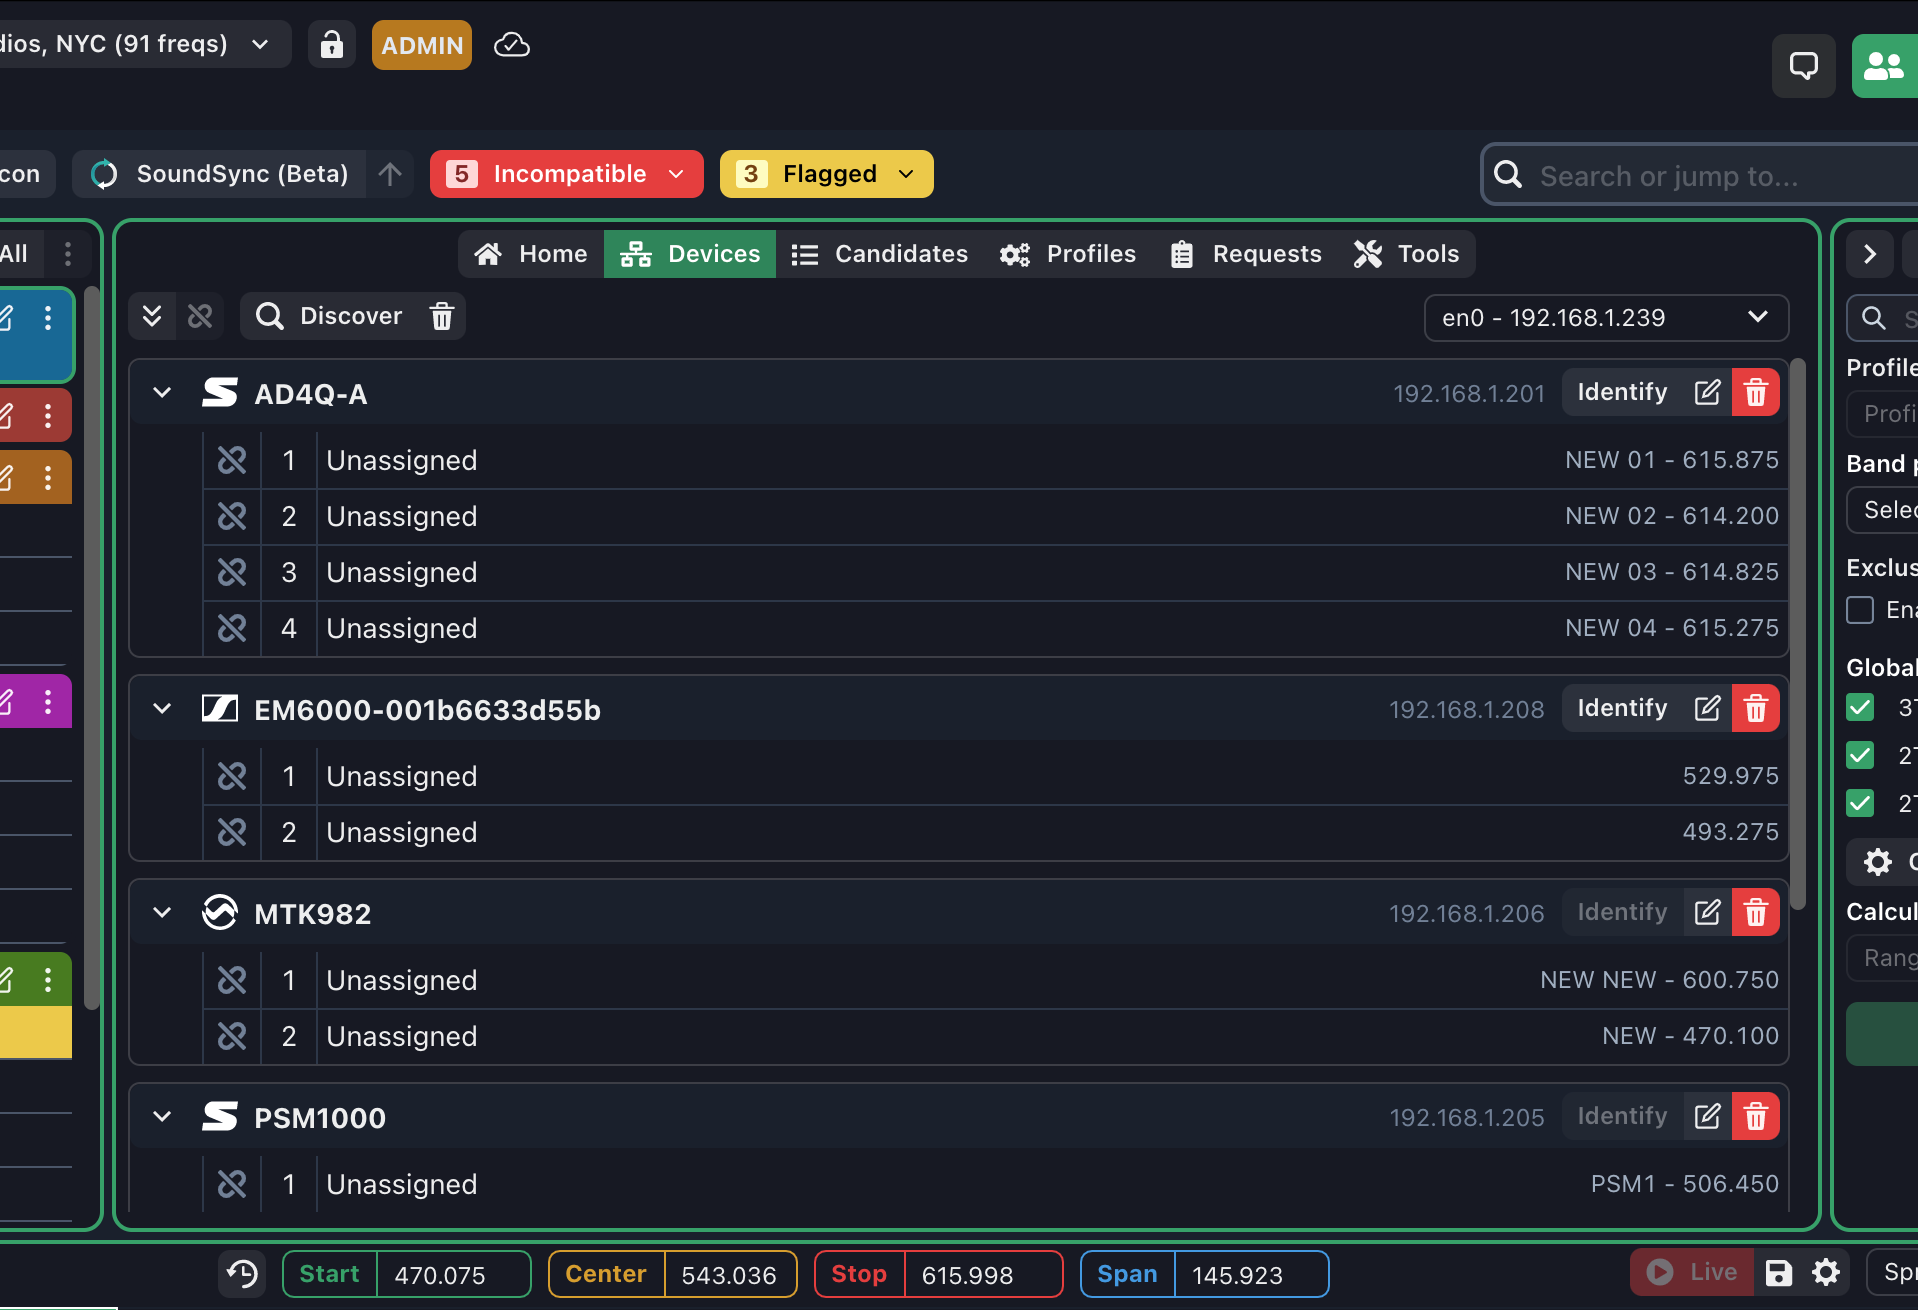Select the Devices tab
The height and width of the screenshot is (1310, 1918).
click(690, 254)
